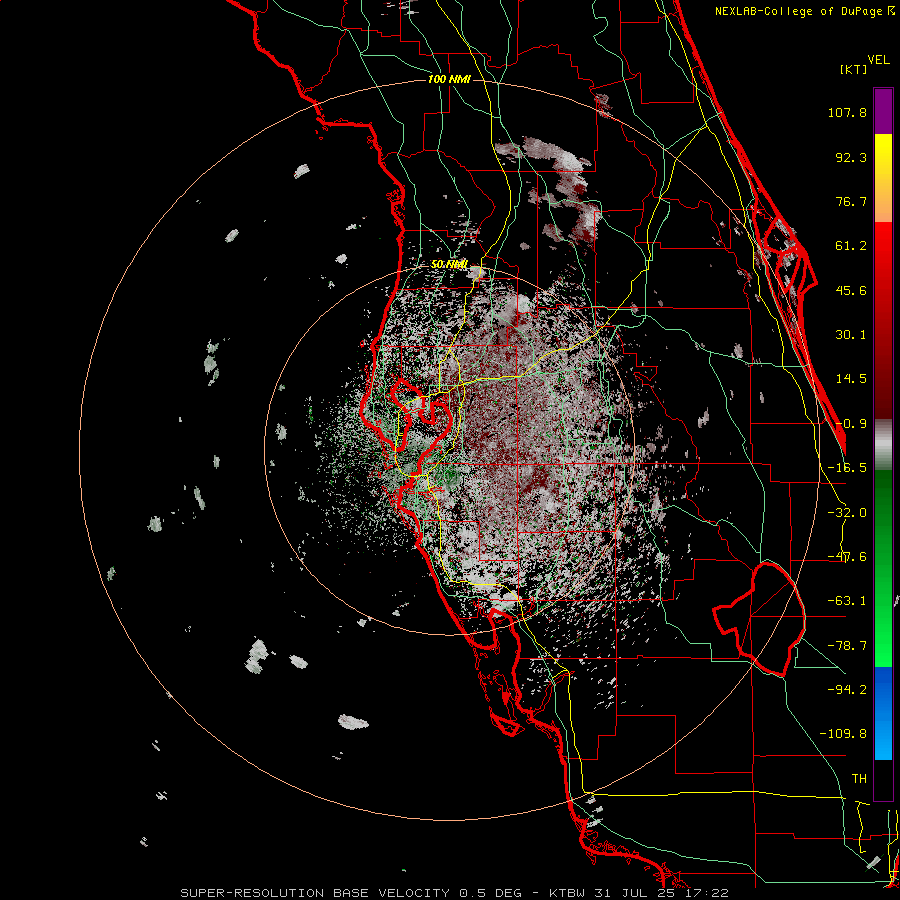This screenshot has height=900, width=900.
Task: Click the 30.1 value on velocity scale
Action: [x=851, y=335]
